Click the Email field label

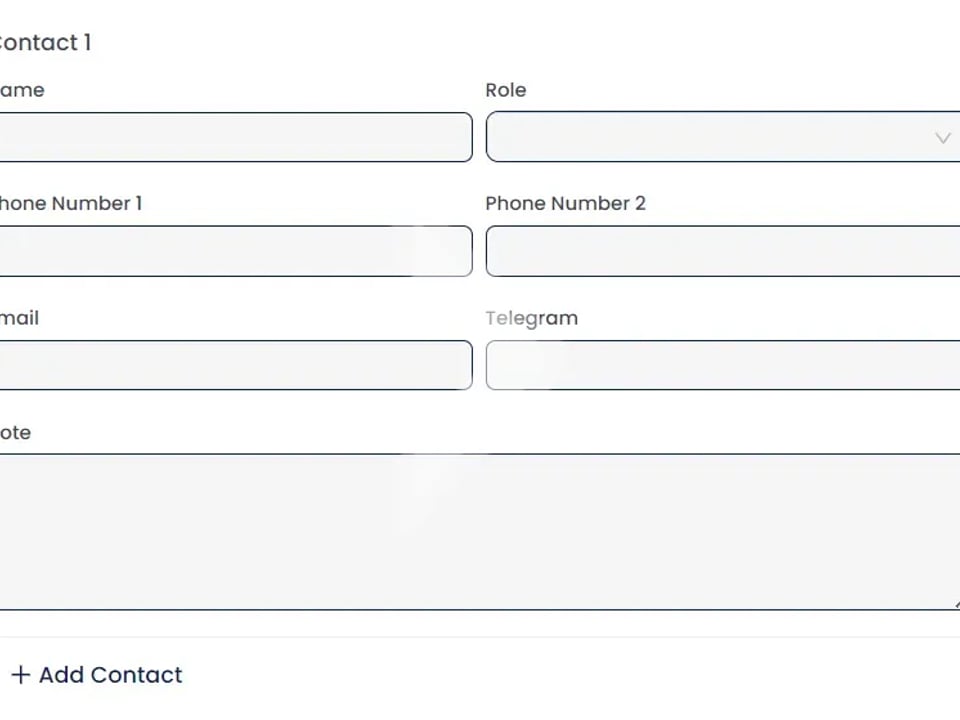click(20, 318)
